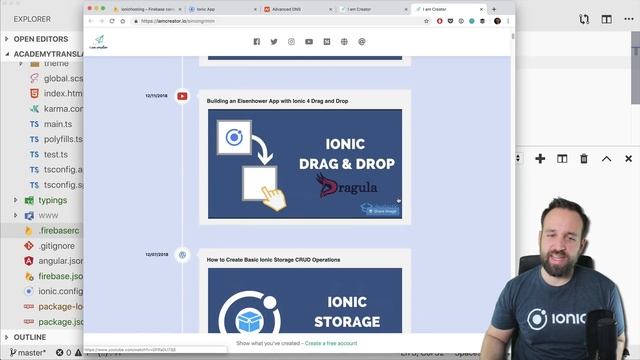Add a new terminal with plus icon
Screen dimensions: 640x360
[x=540, y=159]
